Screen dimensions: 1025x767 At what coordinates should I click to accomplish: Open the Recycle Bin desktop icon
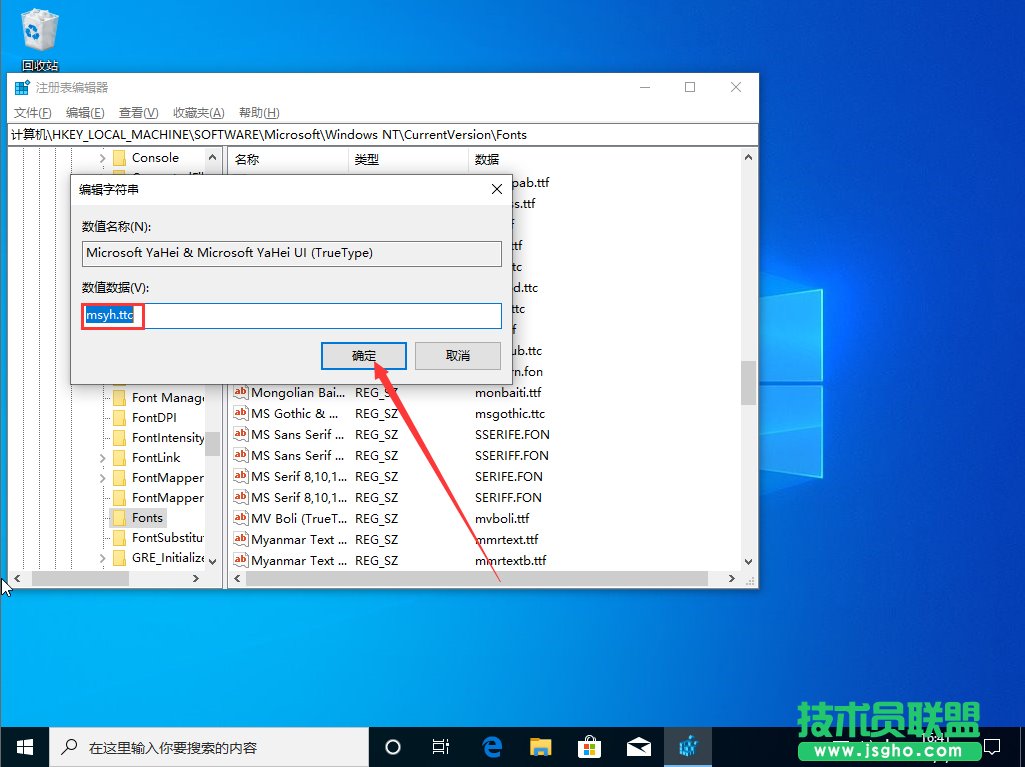pyautogui.click(x=39, y=30)
